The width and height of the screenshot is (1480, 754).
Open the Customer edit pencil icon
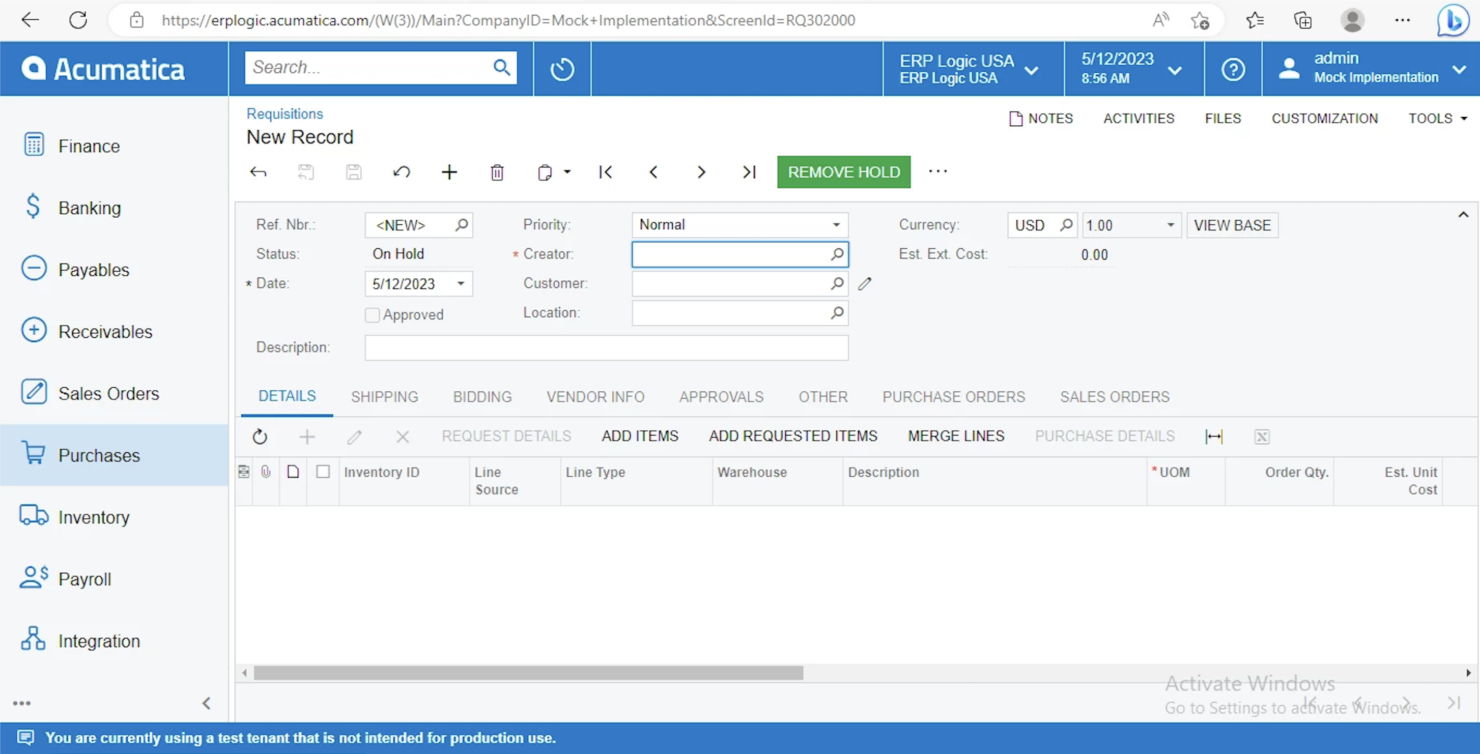864,283
